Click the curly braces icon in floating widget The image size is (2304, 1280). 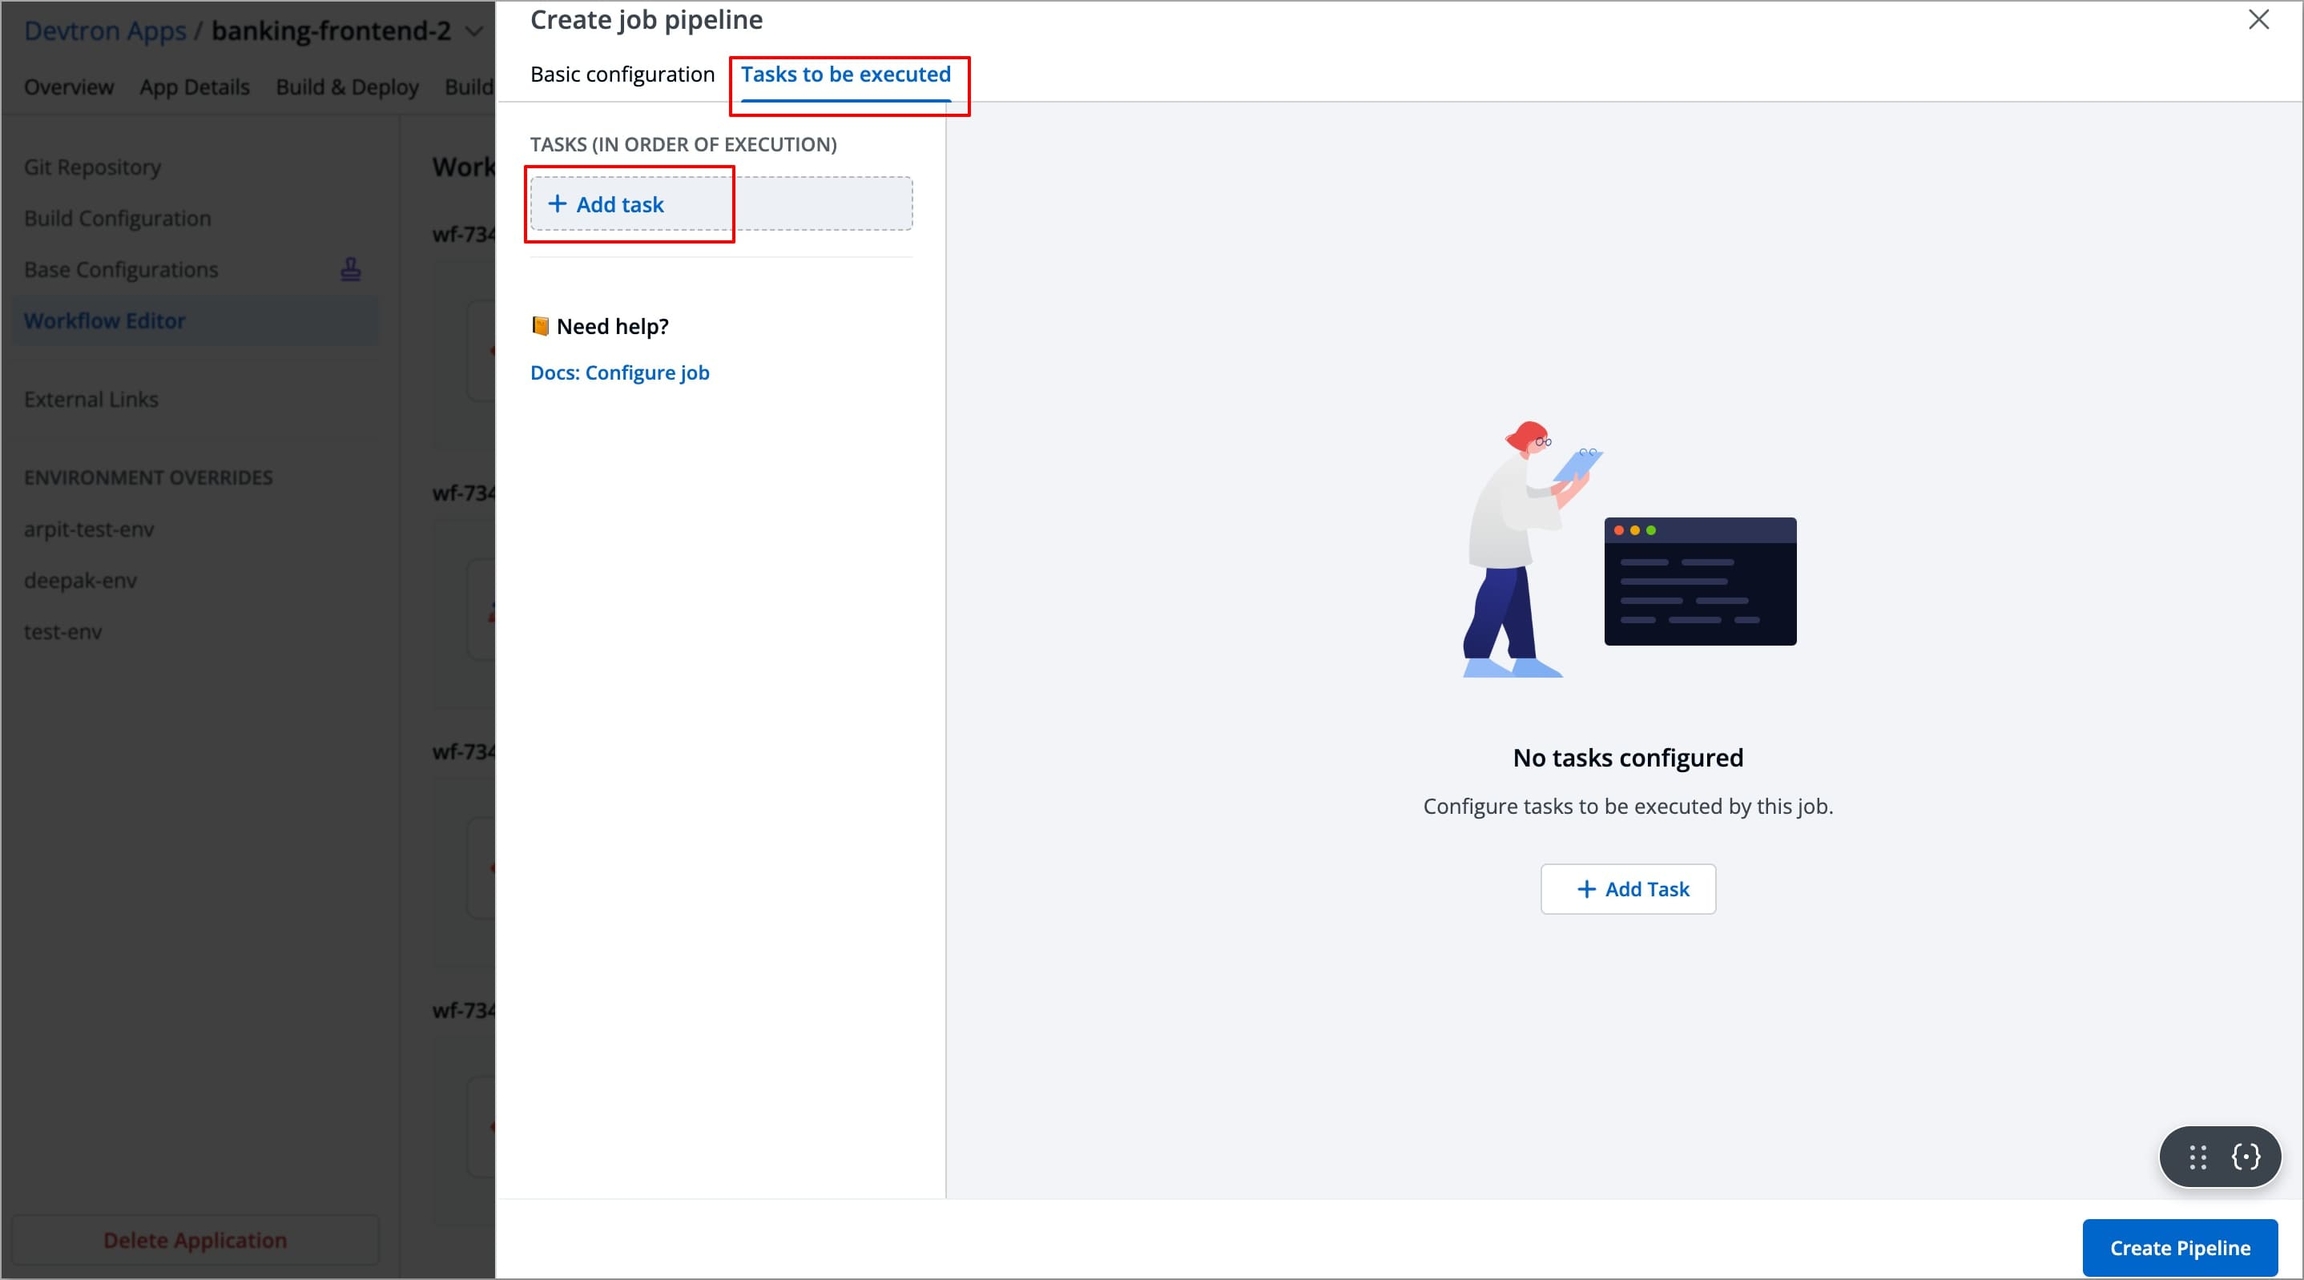coord(2246,1157)
